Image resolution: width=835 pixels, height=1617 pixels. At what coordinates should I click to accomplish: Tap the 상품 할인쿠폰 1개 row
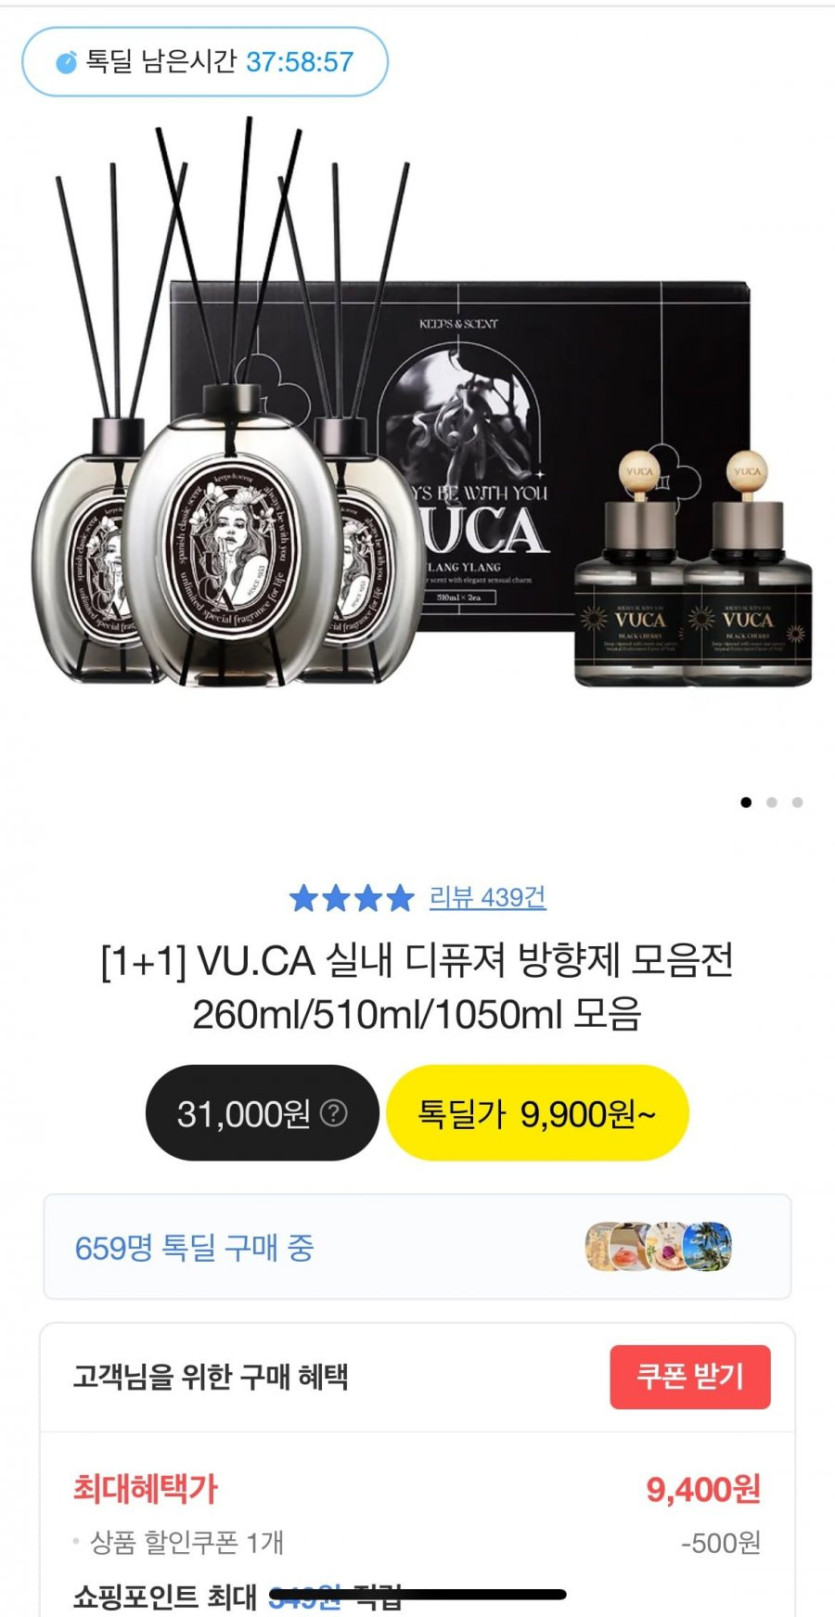[417, 1542]
